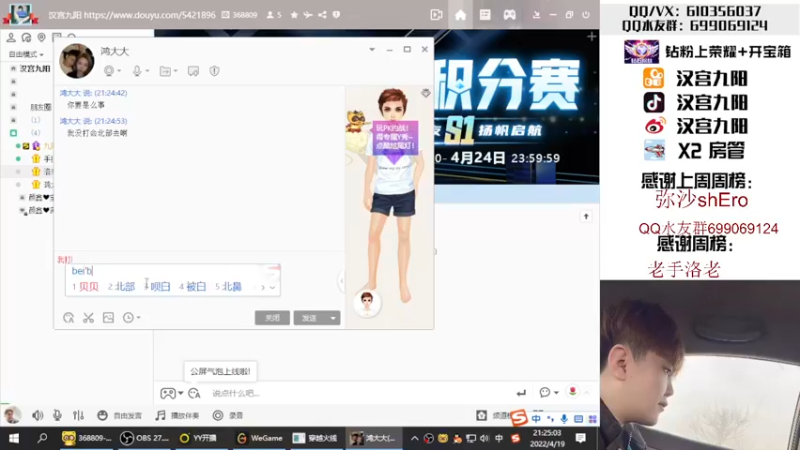Switch to 穿越火线 in the taskbar
The image size is (800, 450).
point(316,438)
